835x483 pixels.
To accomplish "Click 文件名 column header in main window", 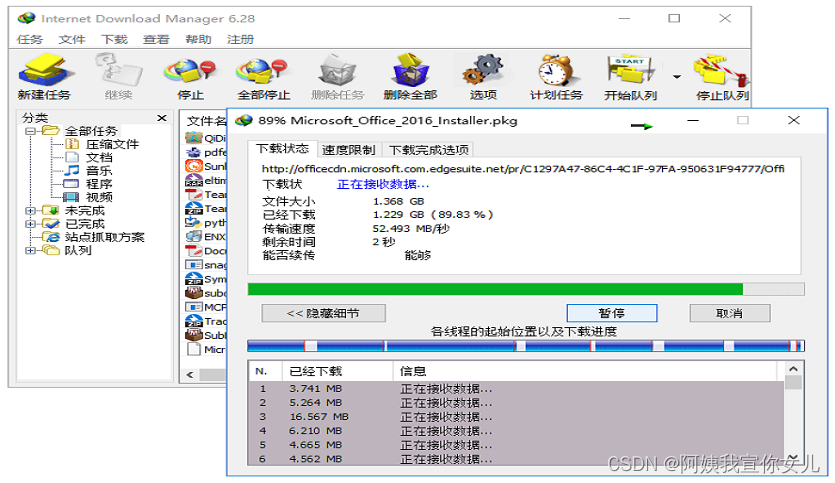I will tap(207, 121).
